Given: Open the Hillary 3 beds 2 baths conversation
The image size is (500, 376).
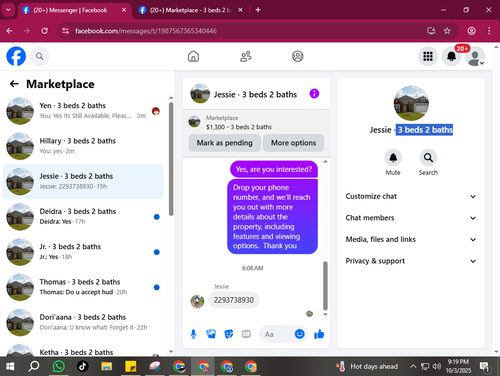Looking at the screenshot, I should (x=83, y=146).
